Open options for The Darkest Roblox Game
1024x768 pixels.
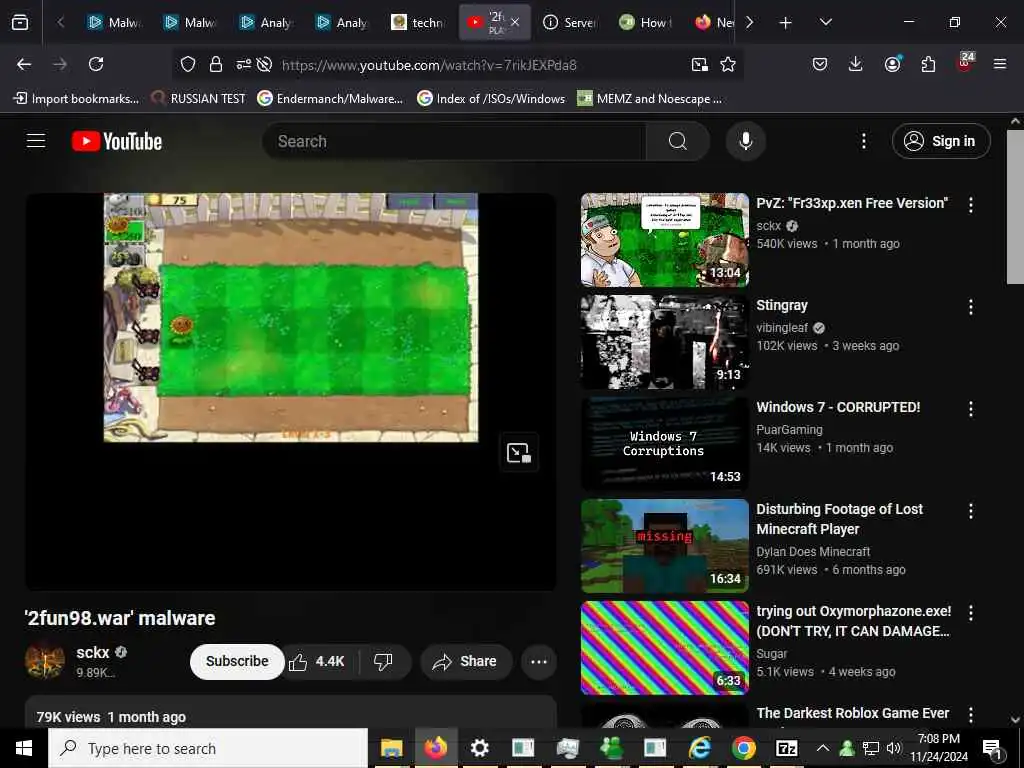coord(970,714)
